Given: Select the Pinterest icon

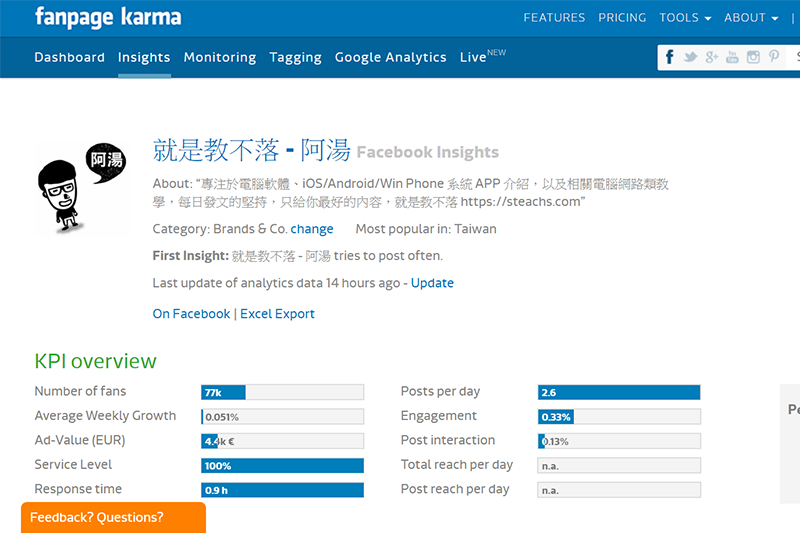Looking at the screenshot, I should click(774, 57).
